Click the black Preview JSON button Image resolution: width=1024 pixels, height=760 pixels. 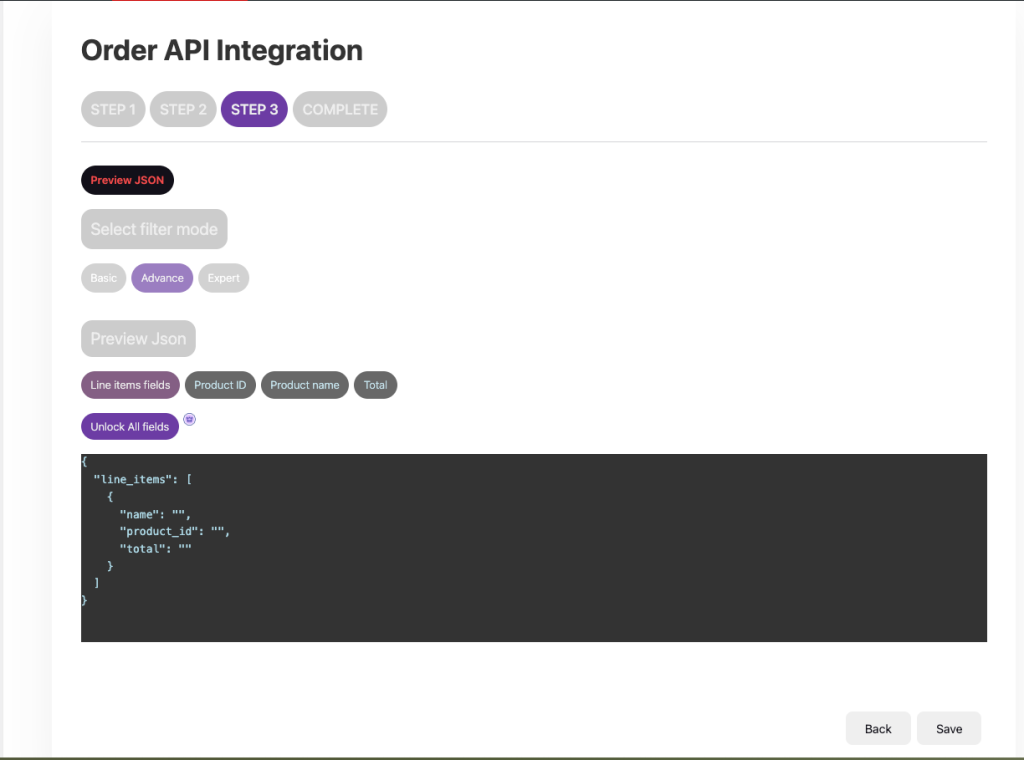[x=127, y=180]
